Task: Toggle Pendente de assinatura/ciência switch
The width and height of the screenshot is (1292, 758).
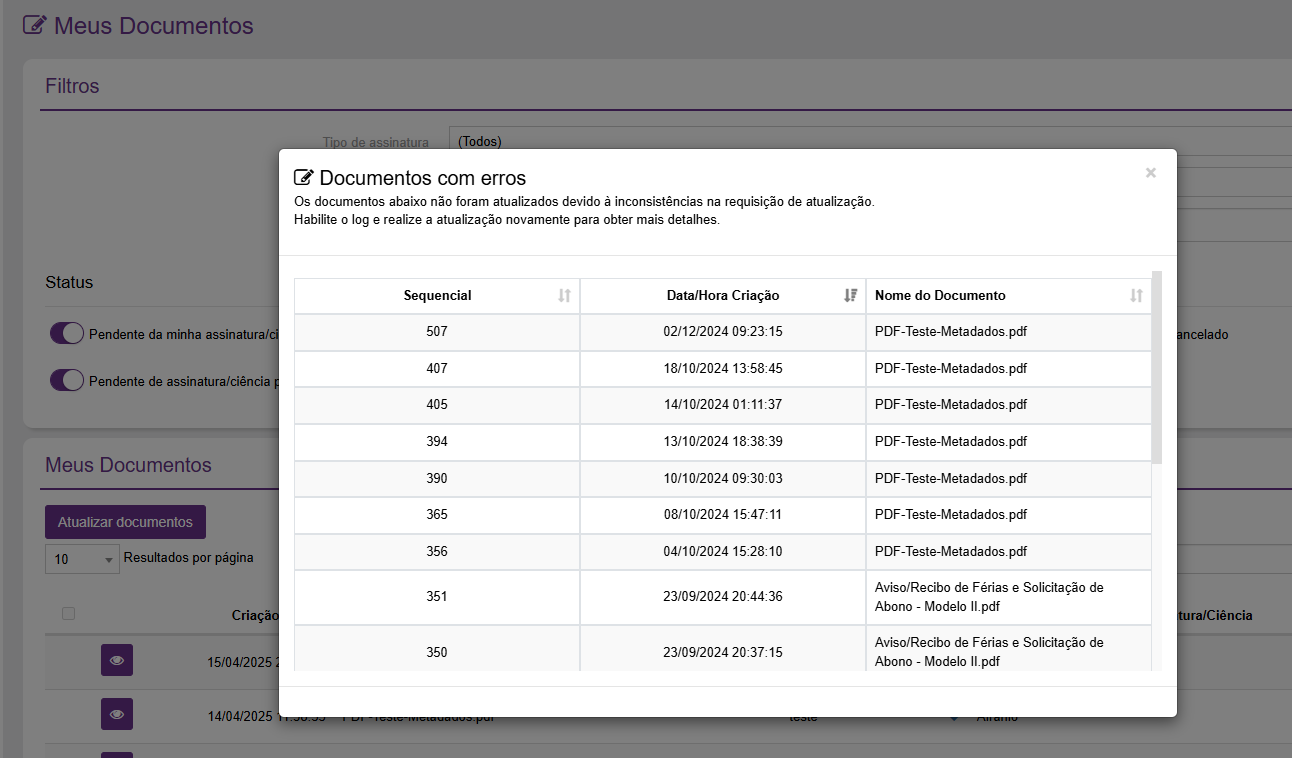Action: (x=67, y=381)
